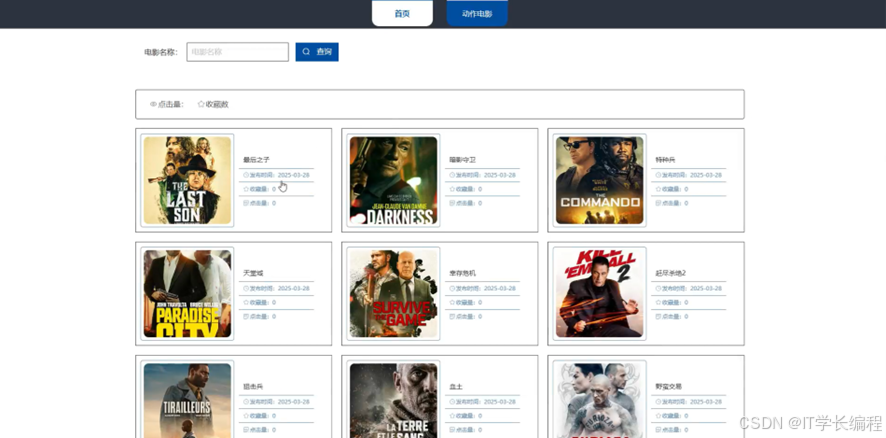Click the clock icon on 狙击兵 card
This screenshot has width=886, height=438.
(246, 402)
